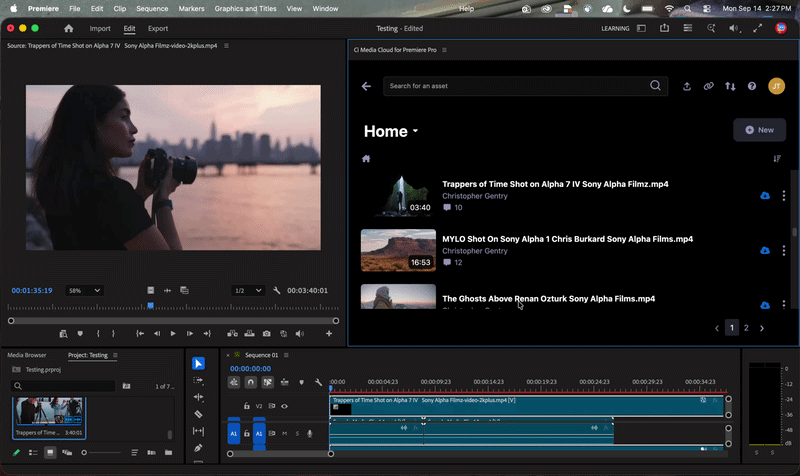Image resolution: width=800 pixels, height=476 pixels.
Task: Export a frame with the camera icon
Action: pos(266,334)
